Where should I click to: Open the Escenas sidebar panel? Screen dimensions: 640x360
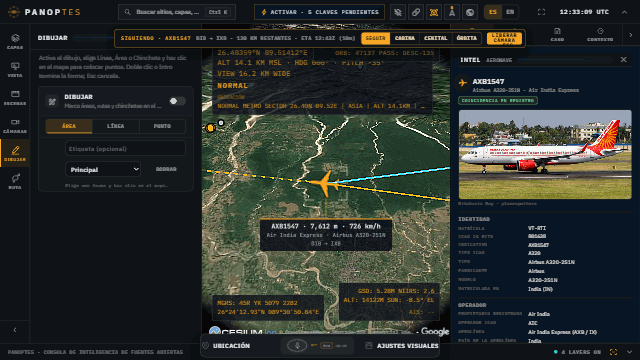point(15,98)
